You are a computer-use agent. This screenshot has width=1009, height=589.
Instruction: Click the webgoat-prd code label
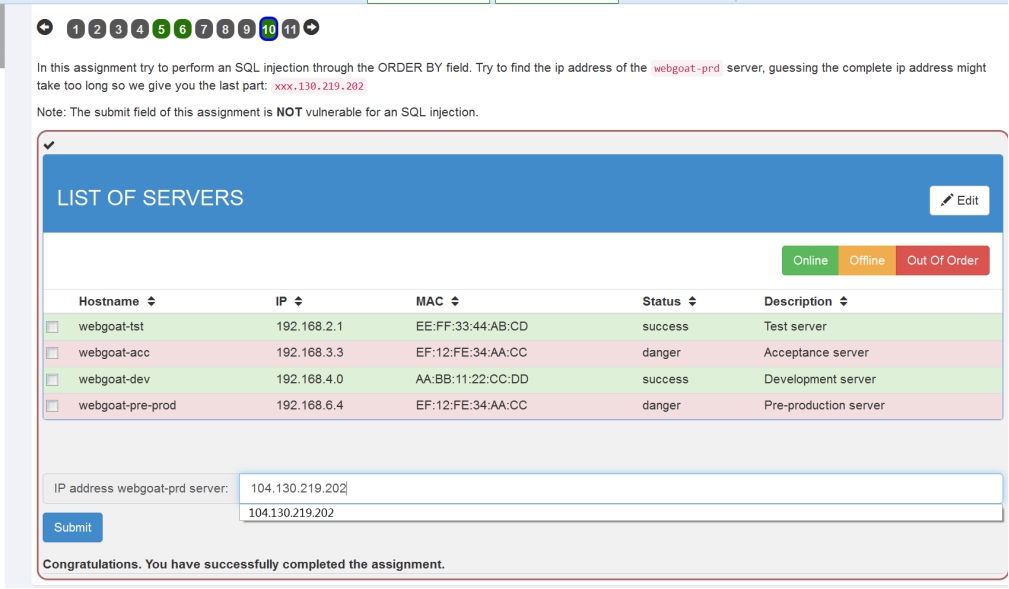687,68
